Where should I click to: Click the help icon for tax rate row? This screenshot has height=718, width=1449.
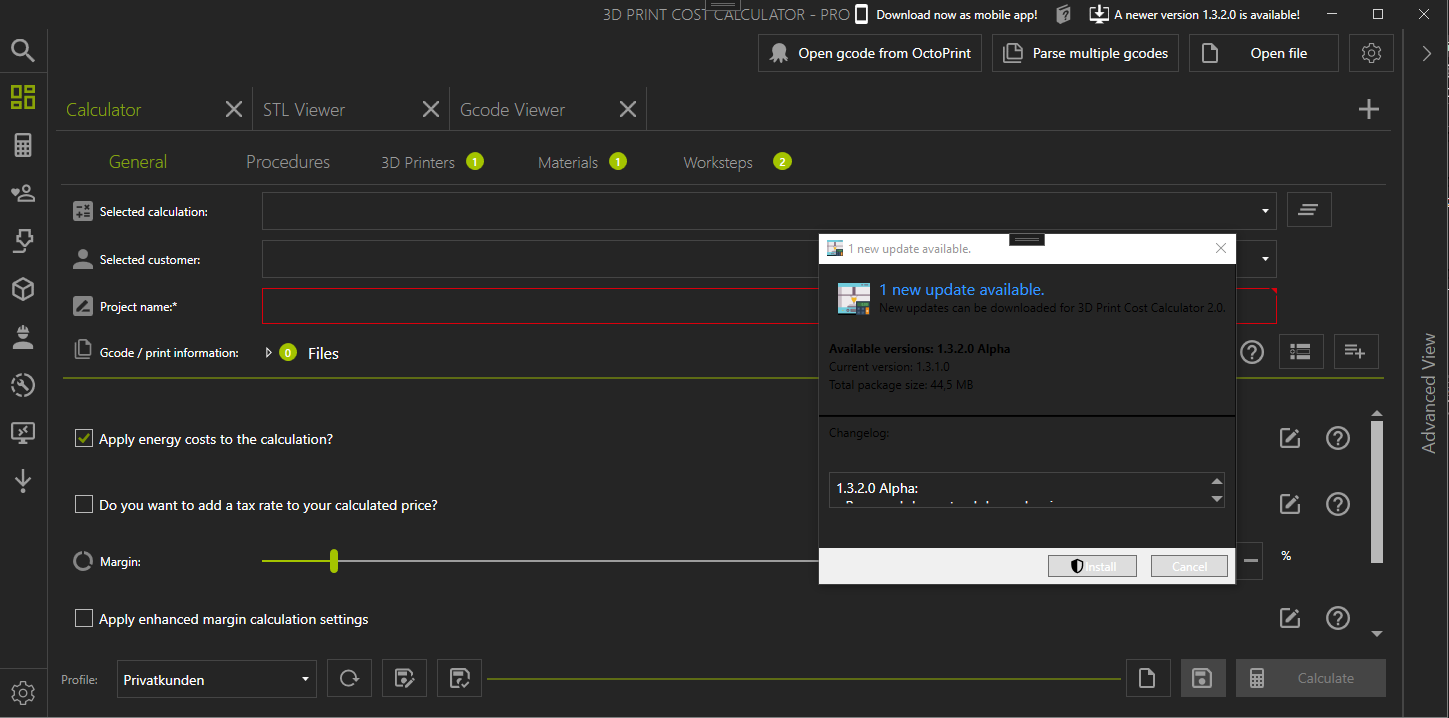(1338, 504)
